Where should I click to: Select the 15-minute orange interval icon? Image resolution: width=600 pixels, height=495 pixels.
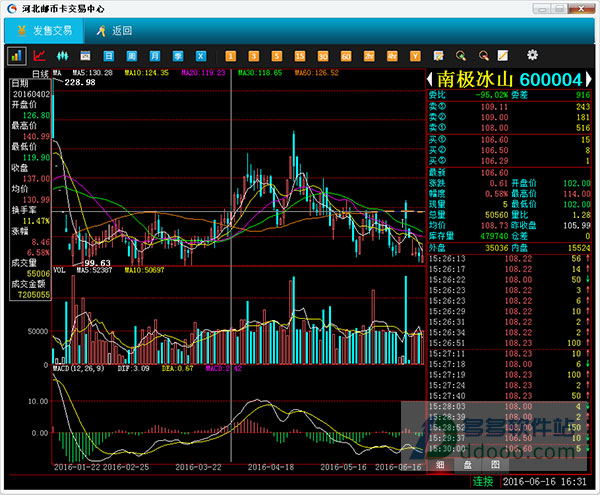(x=300, y=56)
